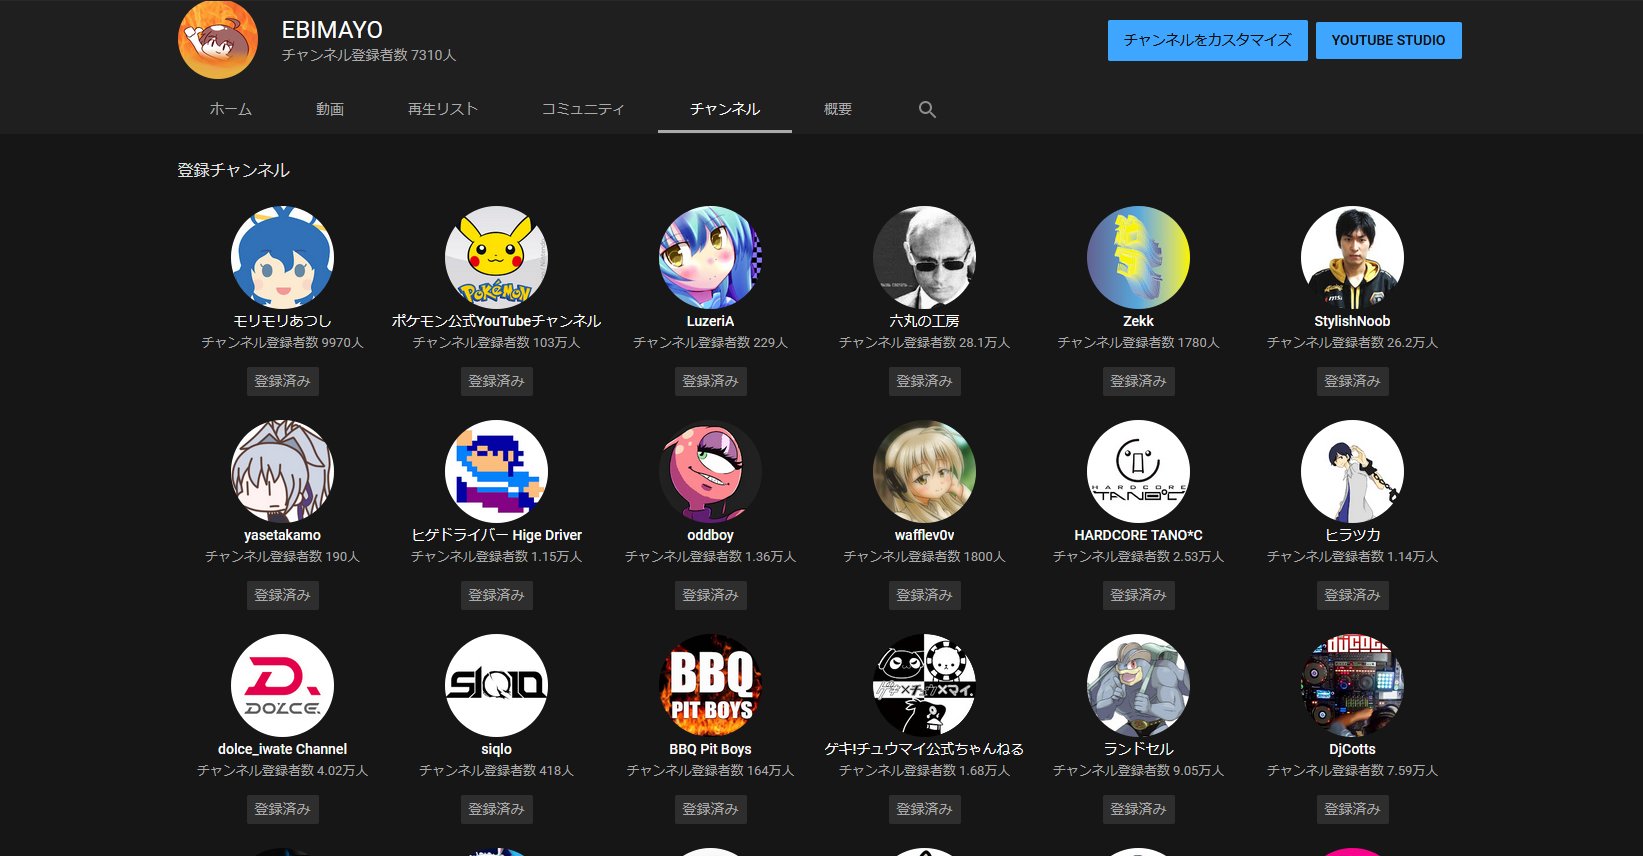Click 登録済み under DjCotts
This screenshot has height=856, width=1643.
1352,809
